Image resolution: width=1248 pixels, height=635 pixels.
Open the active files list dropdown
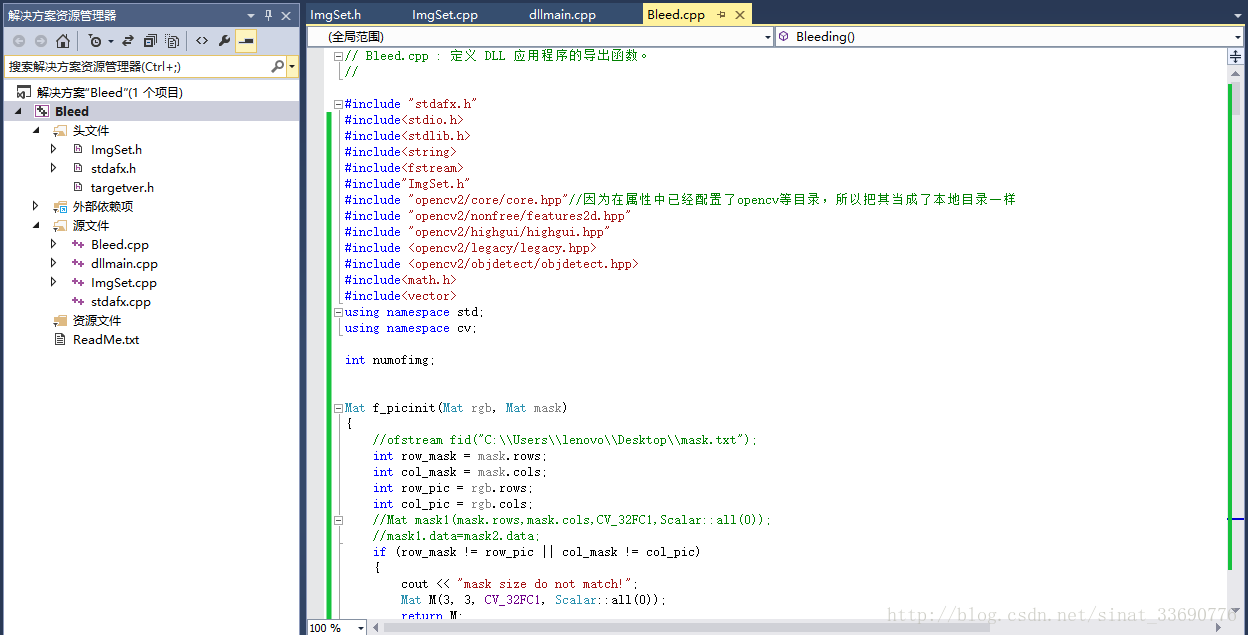(1237, 14)
